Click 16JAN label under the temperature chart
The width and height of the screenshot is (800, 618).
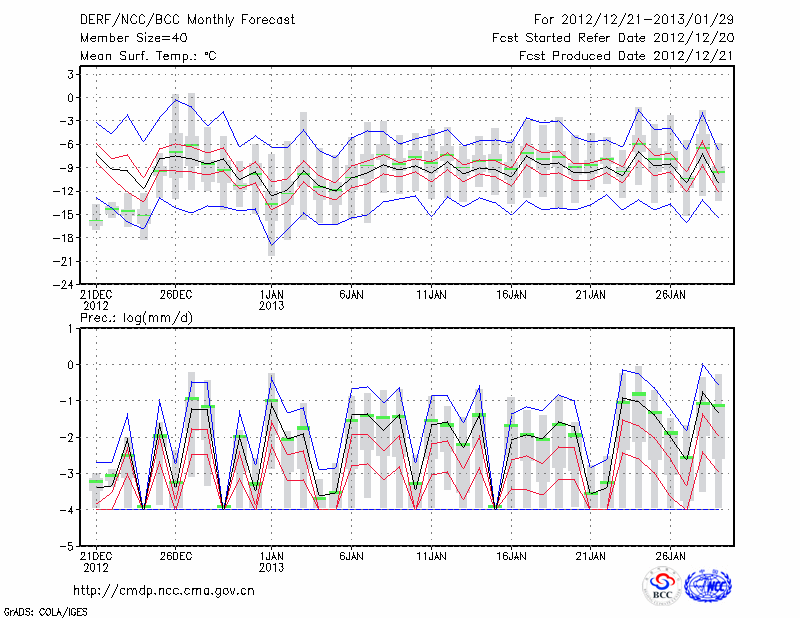[x=511, y=295]
